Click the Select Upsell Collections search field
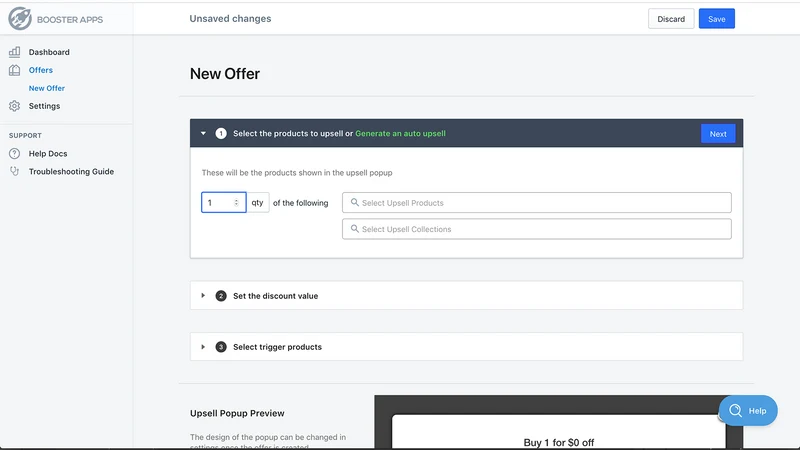The height and width of the screenshot is (450, 800). [537, 229]
